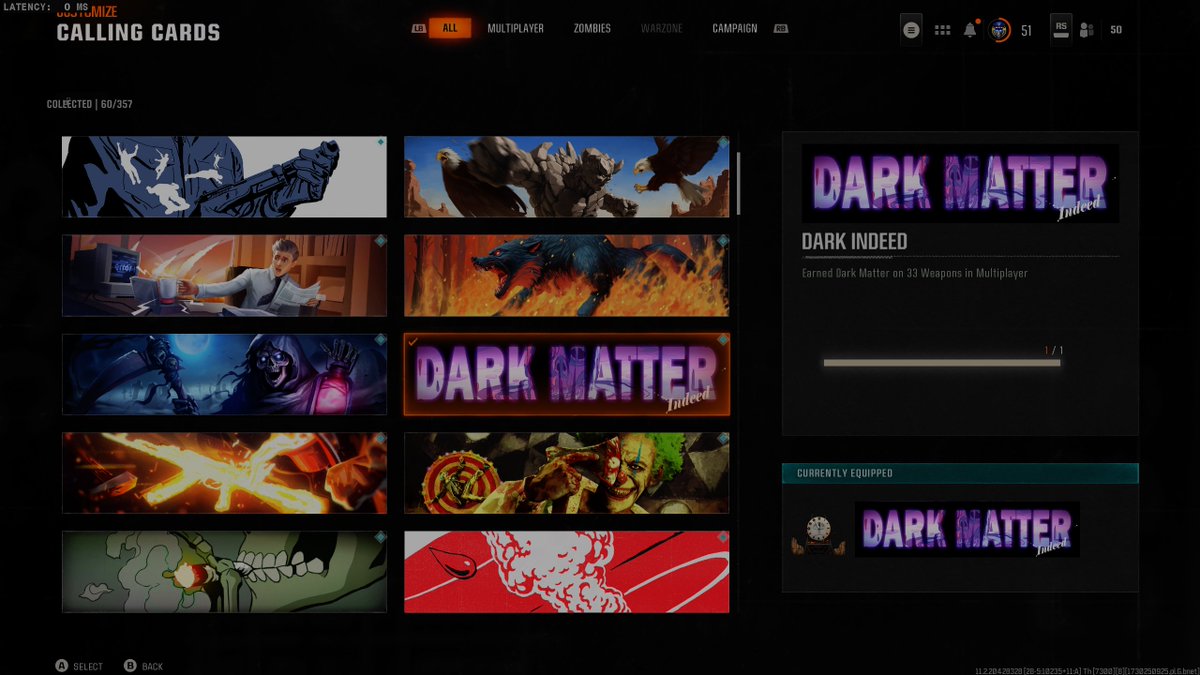Click the Dark Indeed title text

(x=855, y=242)
